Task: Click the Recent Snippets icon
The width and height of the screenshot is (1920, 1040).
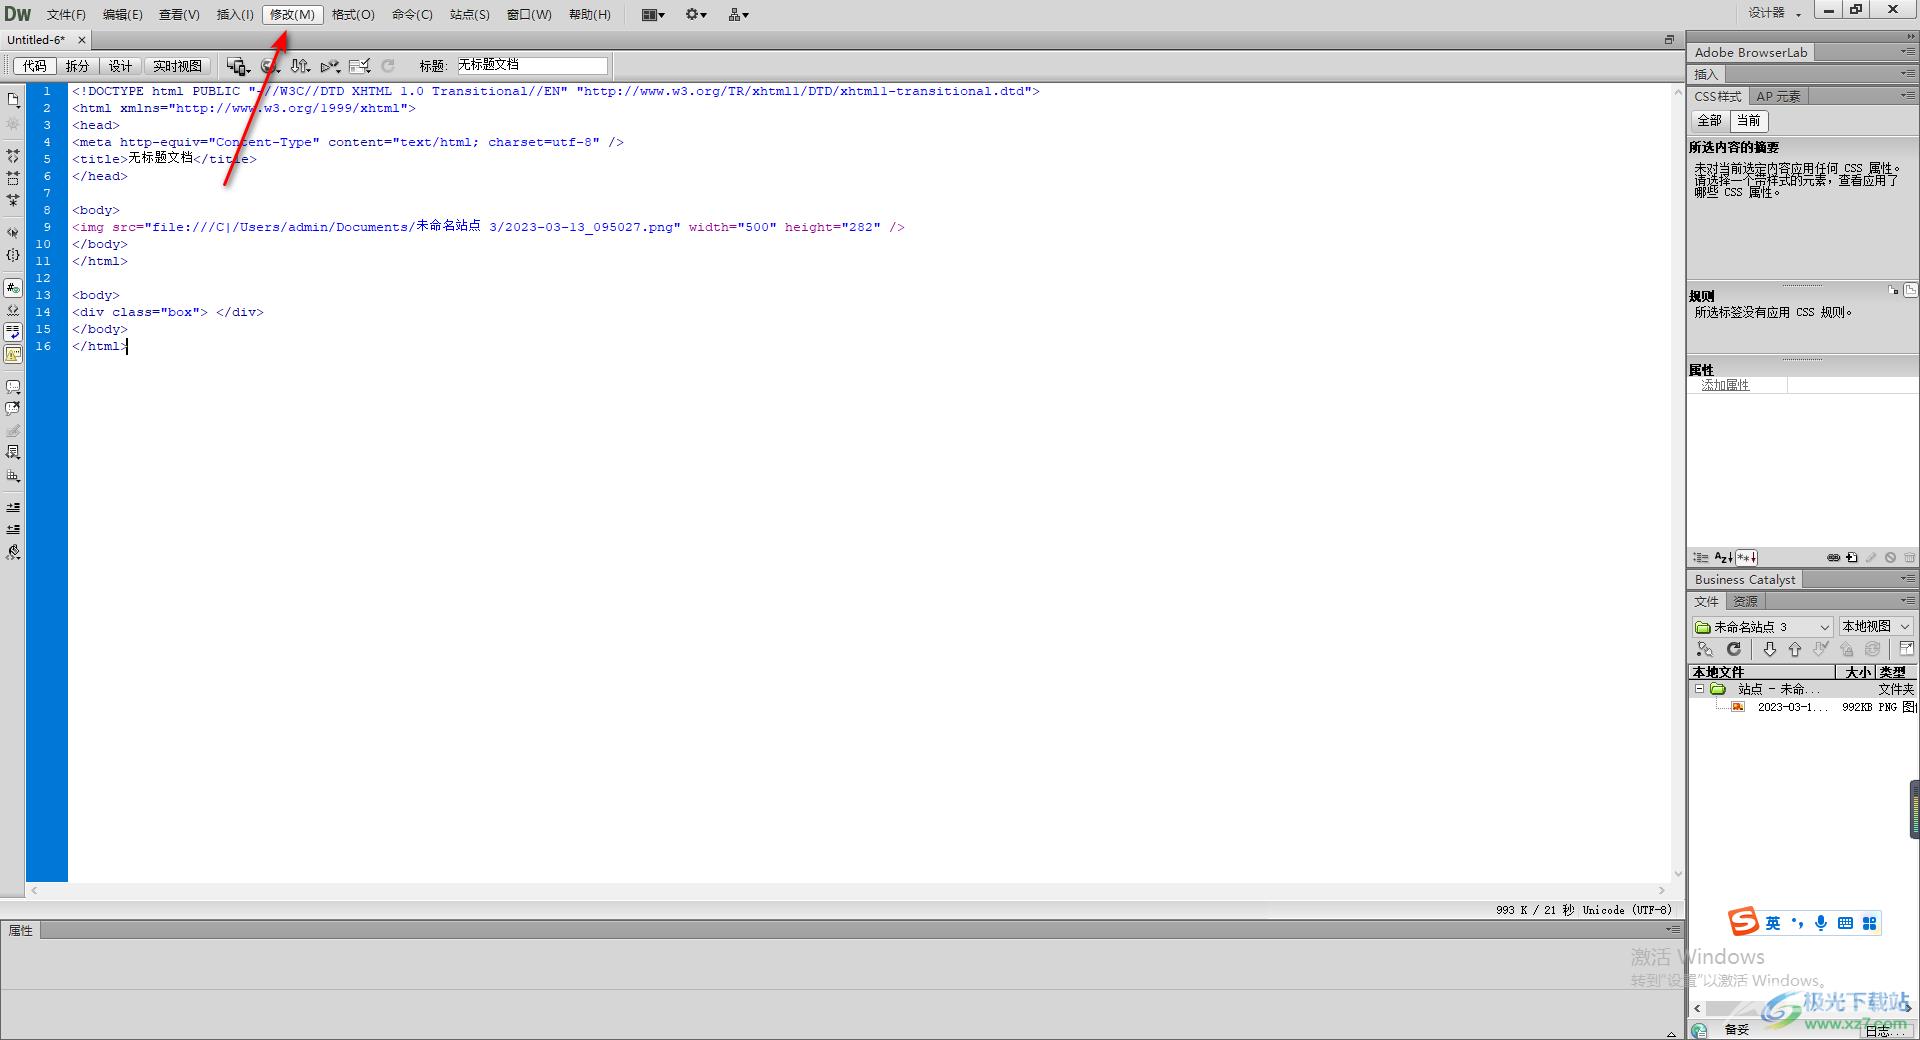Action: [13, 452]
